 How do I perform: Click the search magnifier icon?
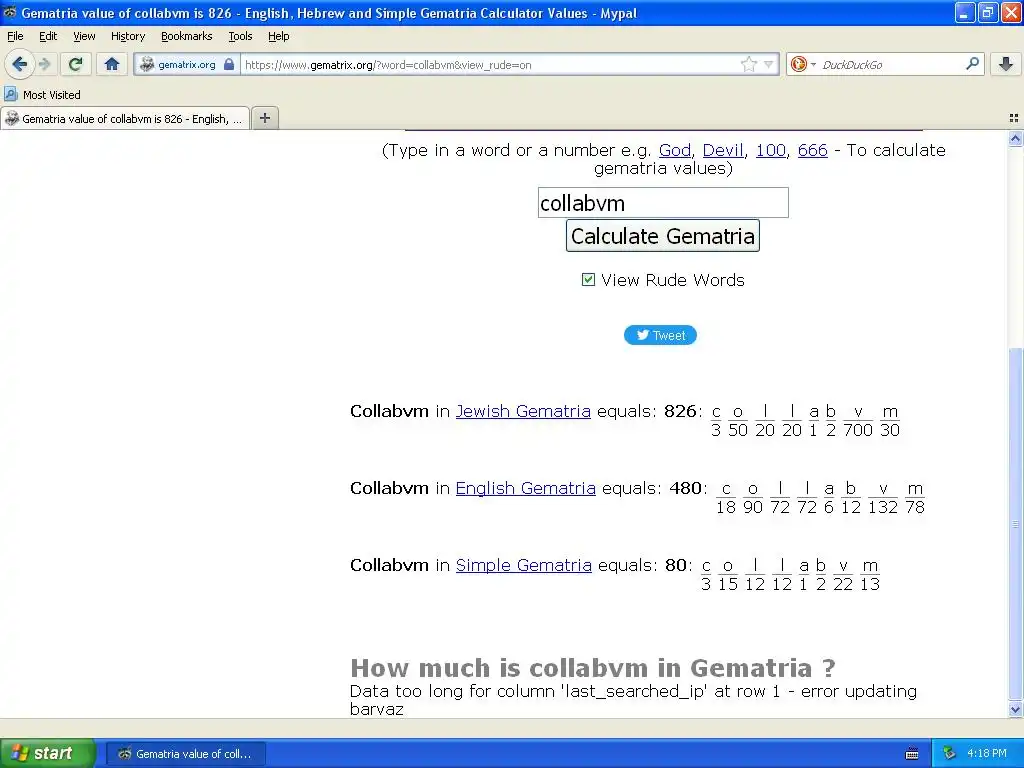pos(972,63)
